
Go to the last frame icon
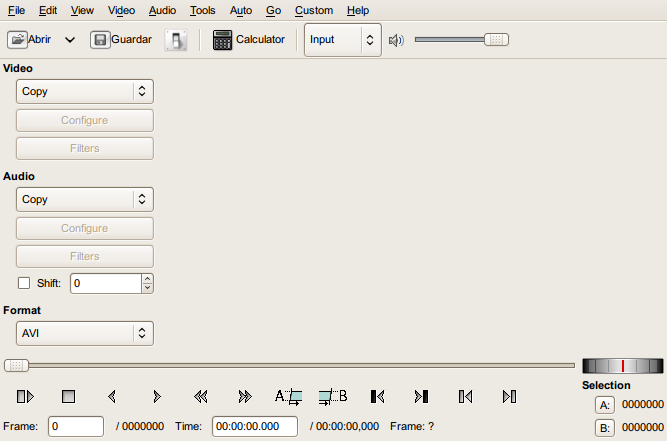(509, 396)
